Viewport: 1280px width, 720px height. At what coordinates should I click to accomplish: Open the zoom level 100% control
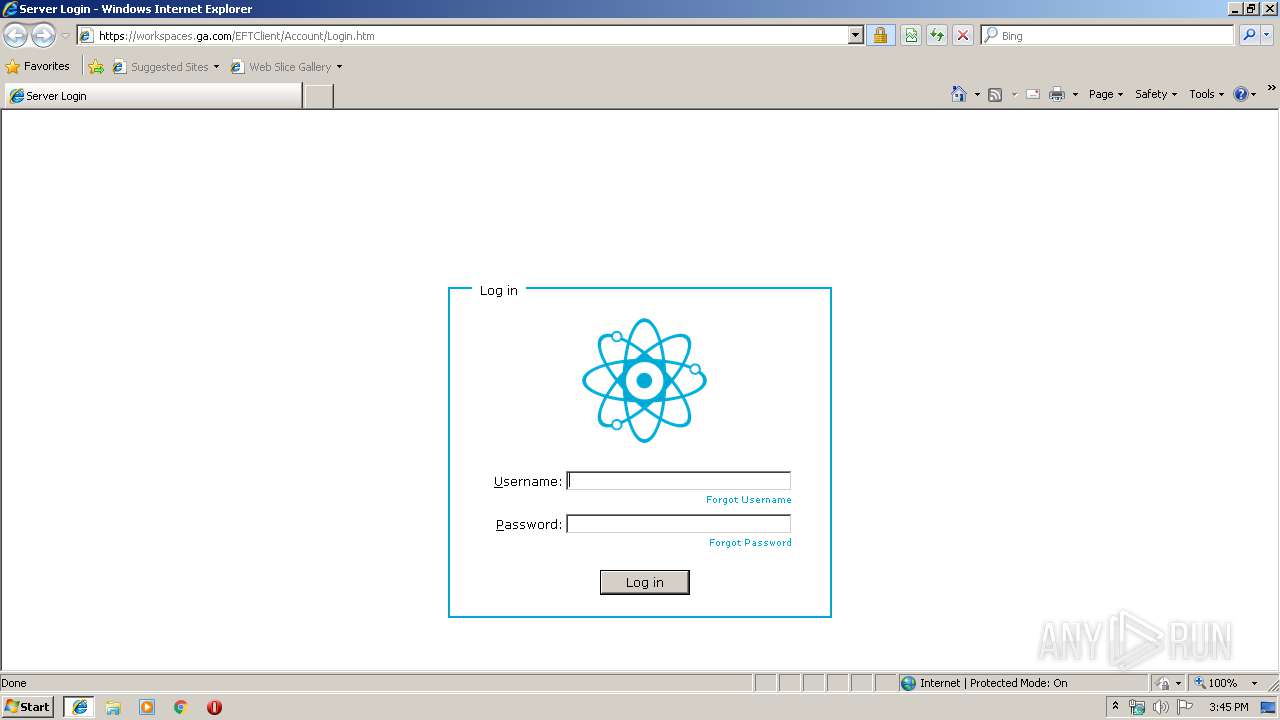pos(1215,683)
